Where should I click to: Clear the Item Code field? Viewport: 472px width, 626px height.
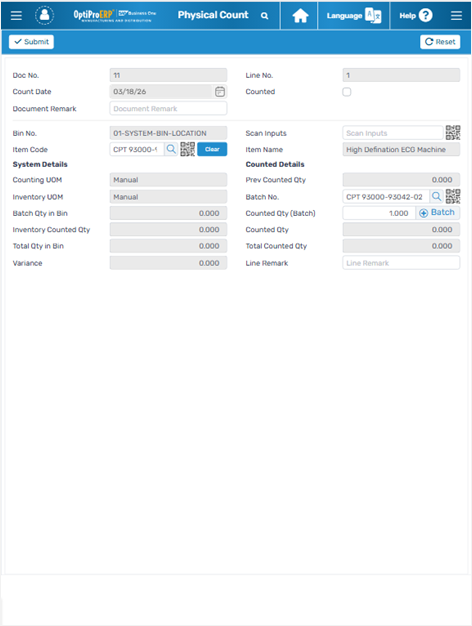coord(212,149)
